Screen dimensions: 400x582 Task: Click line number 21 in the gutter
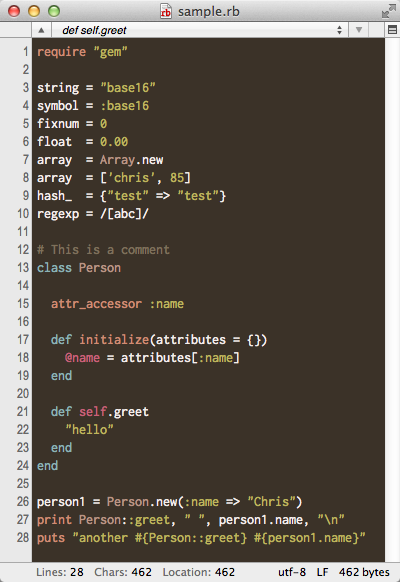pyautogui.click(x=23, y=412)
